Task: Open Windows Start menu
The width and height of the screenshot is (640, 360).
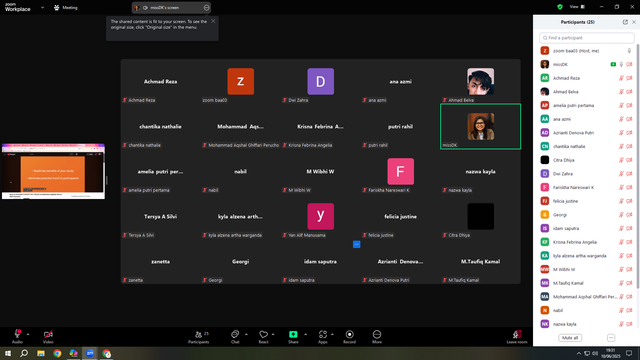Action: coord(8,353)
